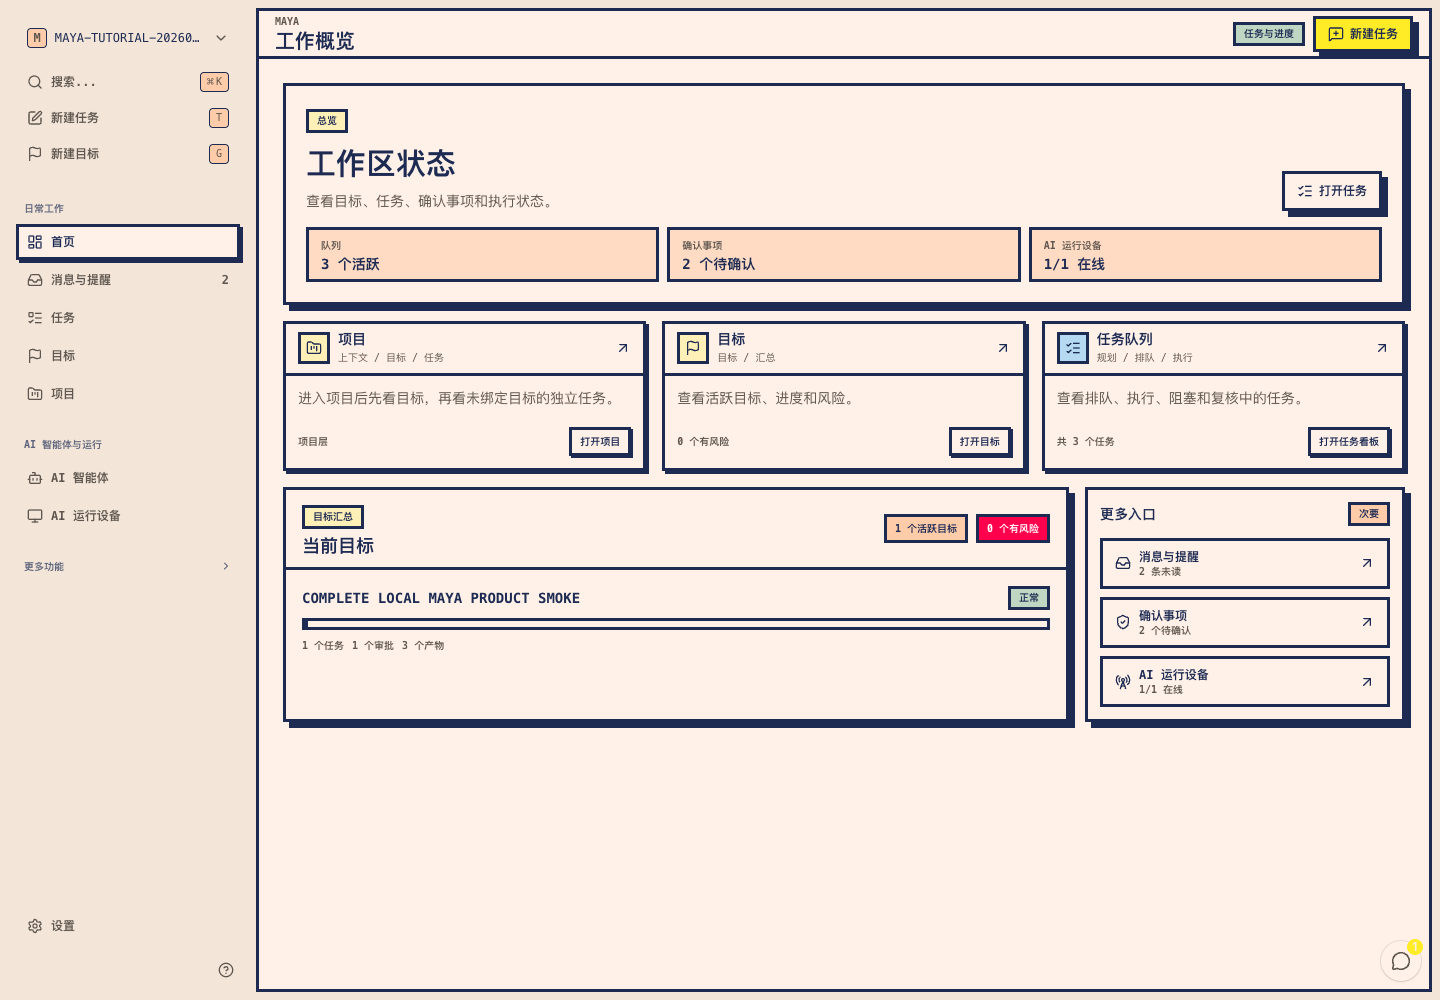
Task: Click the arrow on the 确认事项 row
Action: pos(1367,622)
